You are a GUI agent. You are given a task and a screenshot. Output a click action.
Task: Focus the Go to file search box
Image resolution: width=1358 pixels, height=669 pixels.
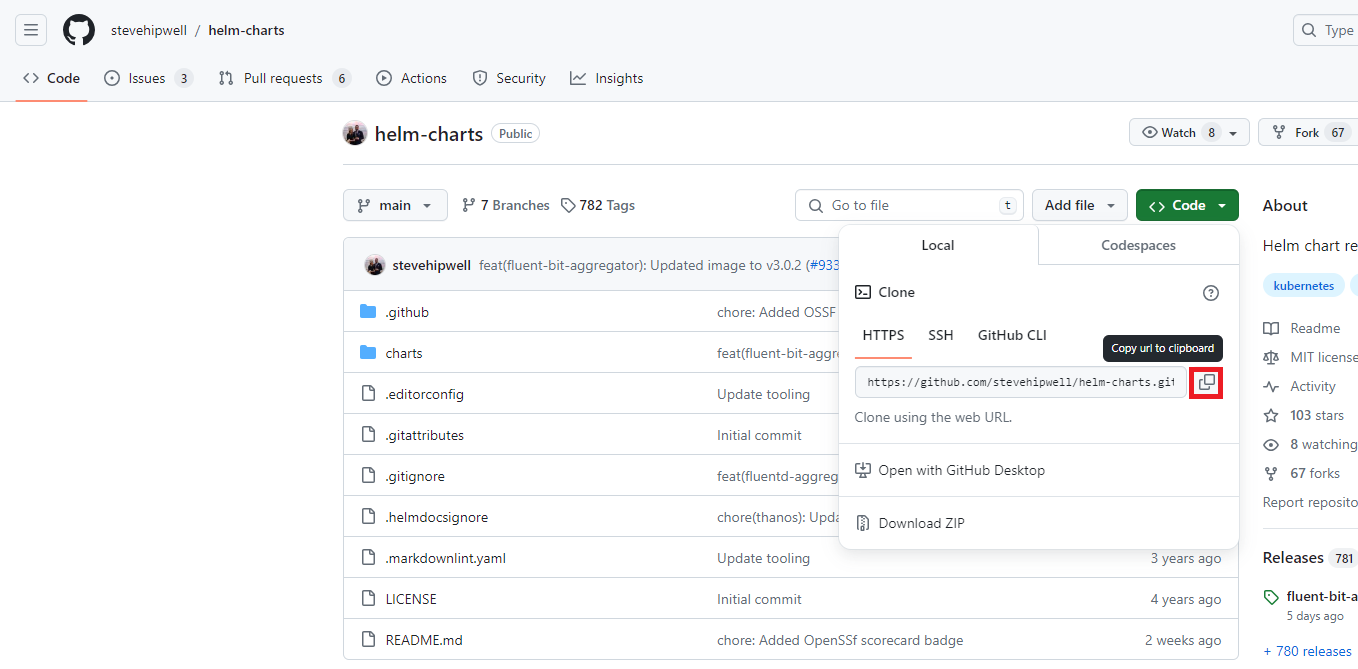pos(909,205)
